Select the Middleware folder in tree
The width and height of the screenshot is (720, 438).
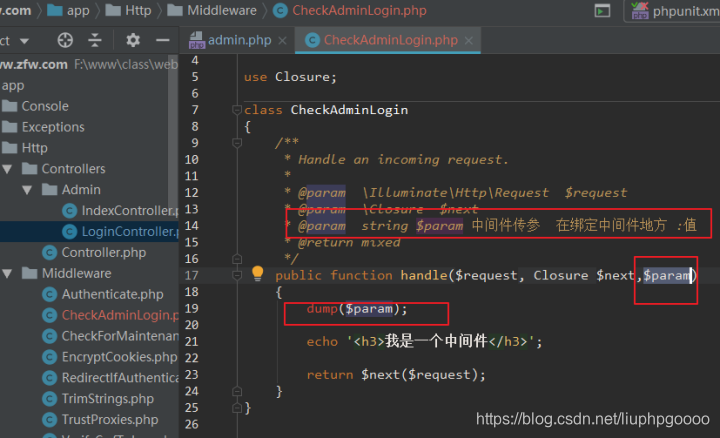(x=67, y=273)
